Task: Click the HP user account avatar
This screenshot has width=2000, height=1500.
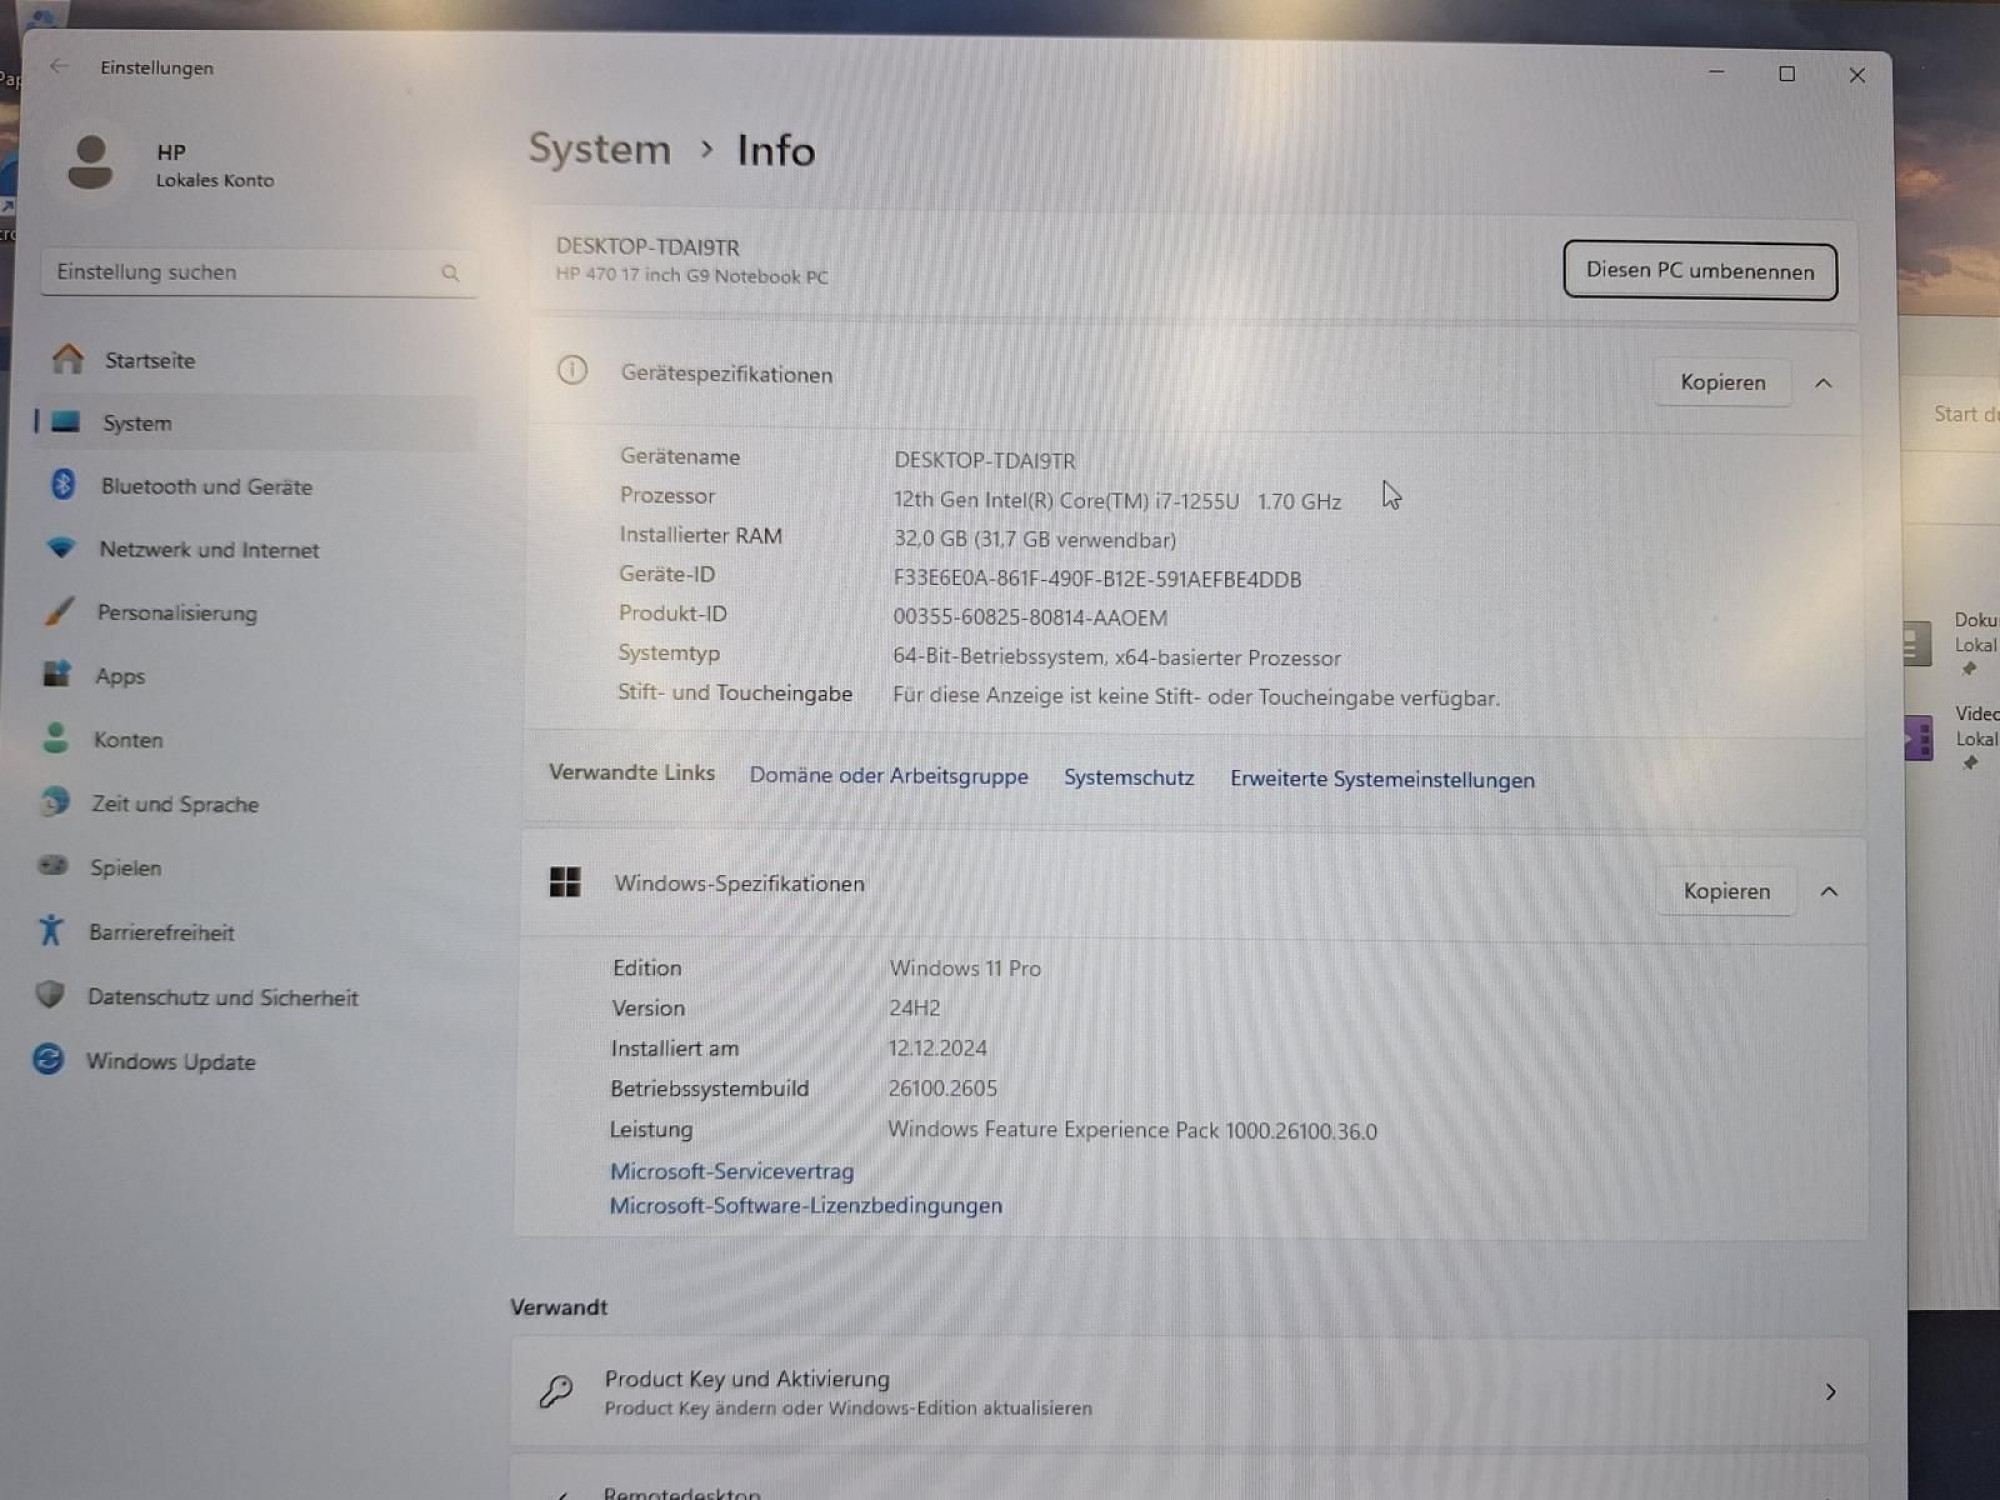Action: click(91, 162)
